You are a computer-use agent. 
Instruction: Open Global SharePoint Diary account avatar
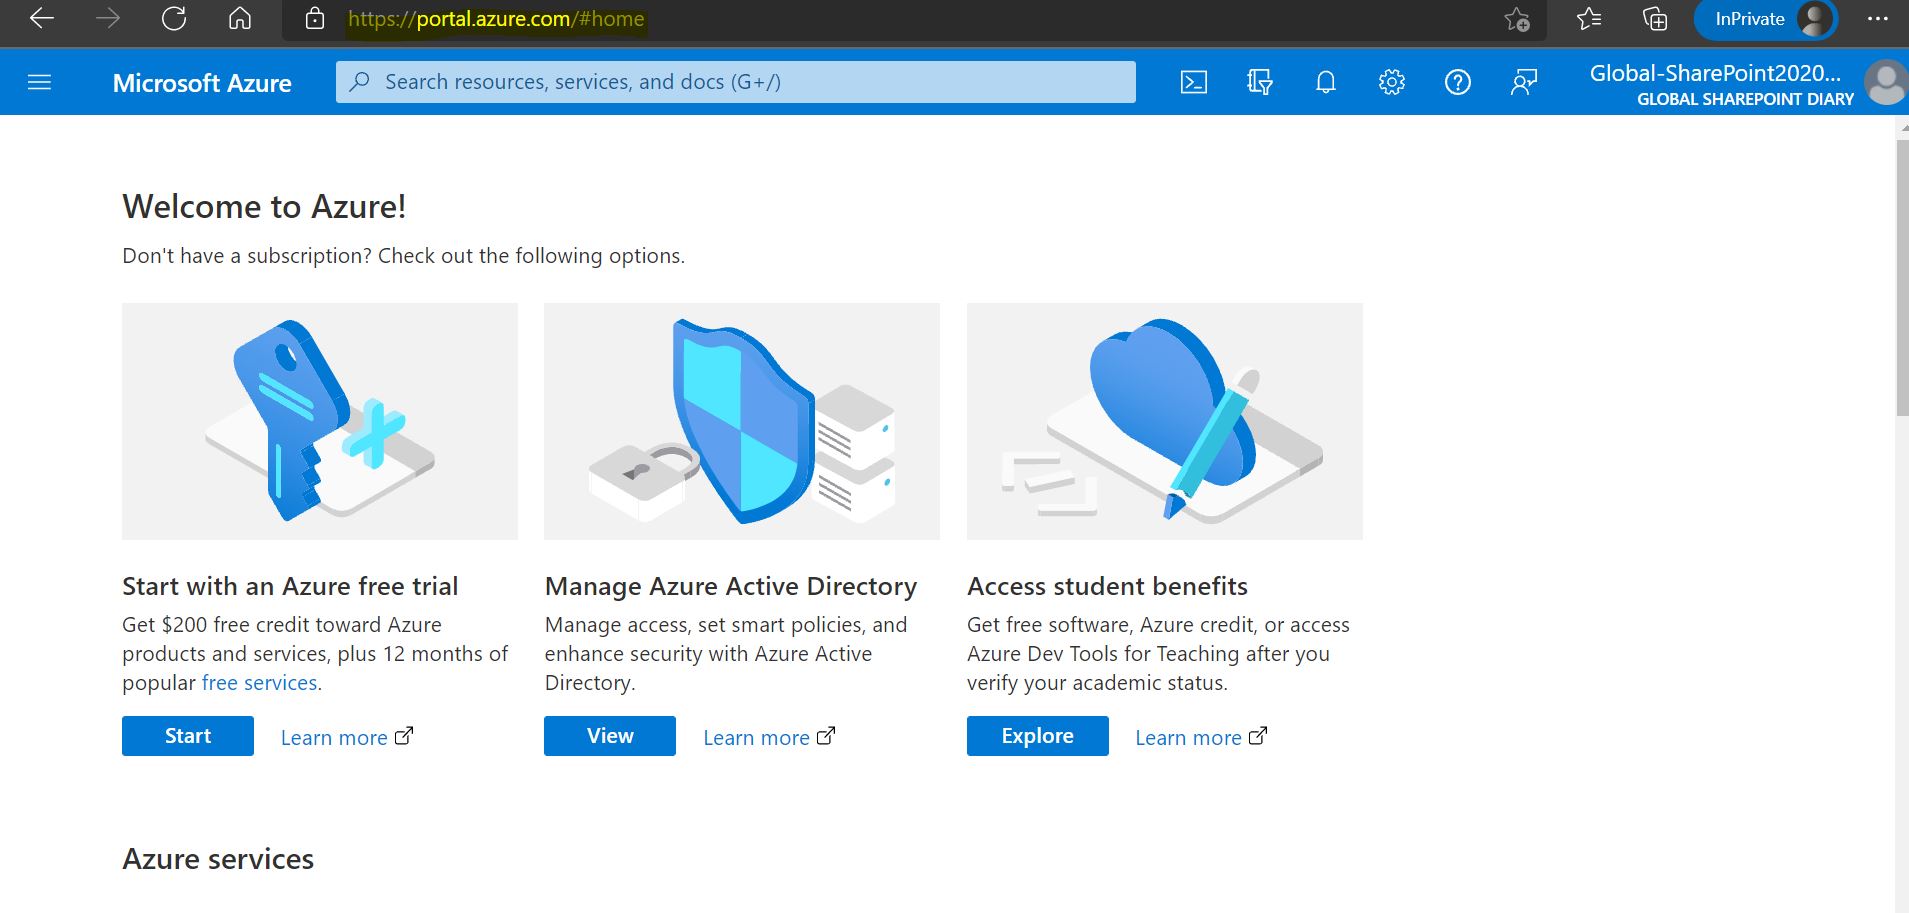[1886, 82]
